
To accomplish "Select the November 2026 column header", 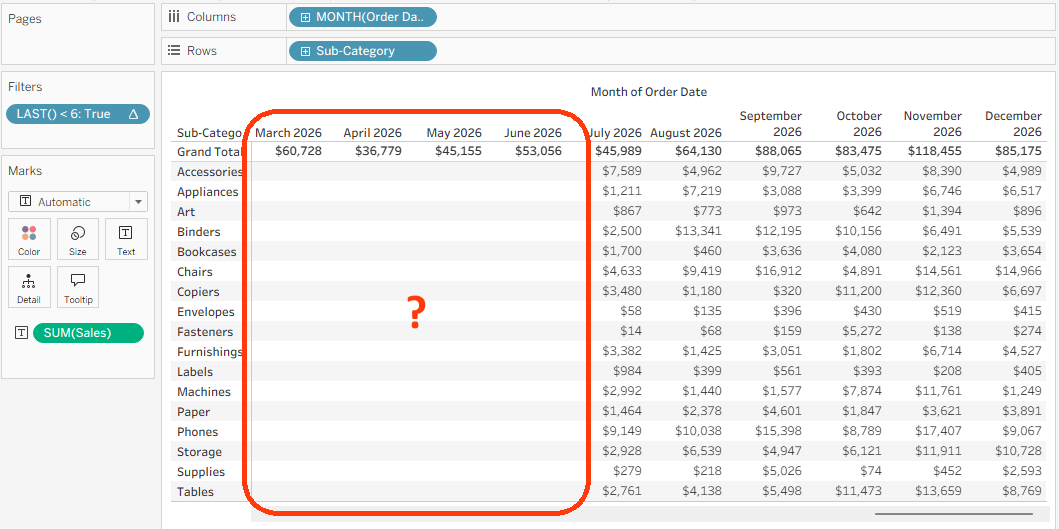I will pyautogui.click(x=933, y=124).
